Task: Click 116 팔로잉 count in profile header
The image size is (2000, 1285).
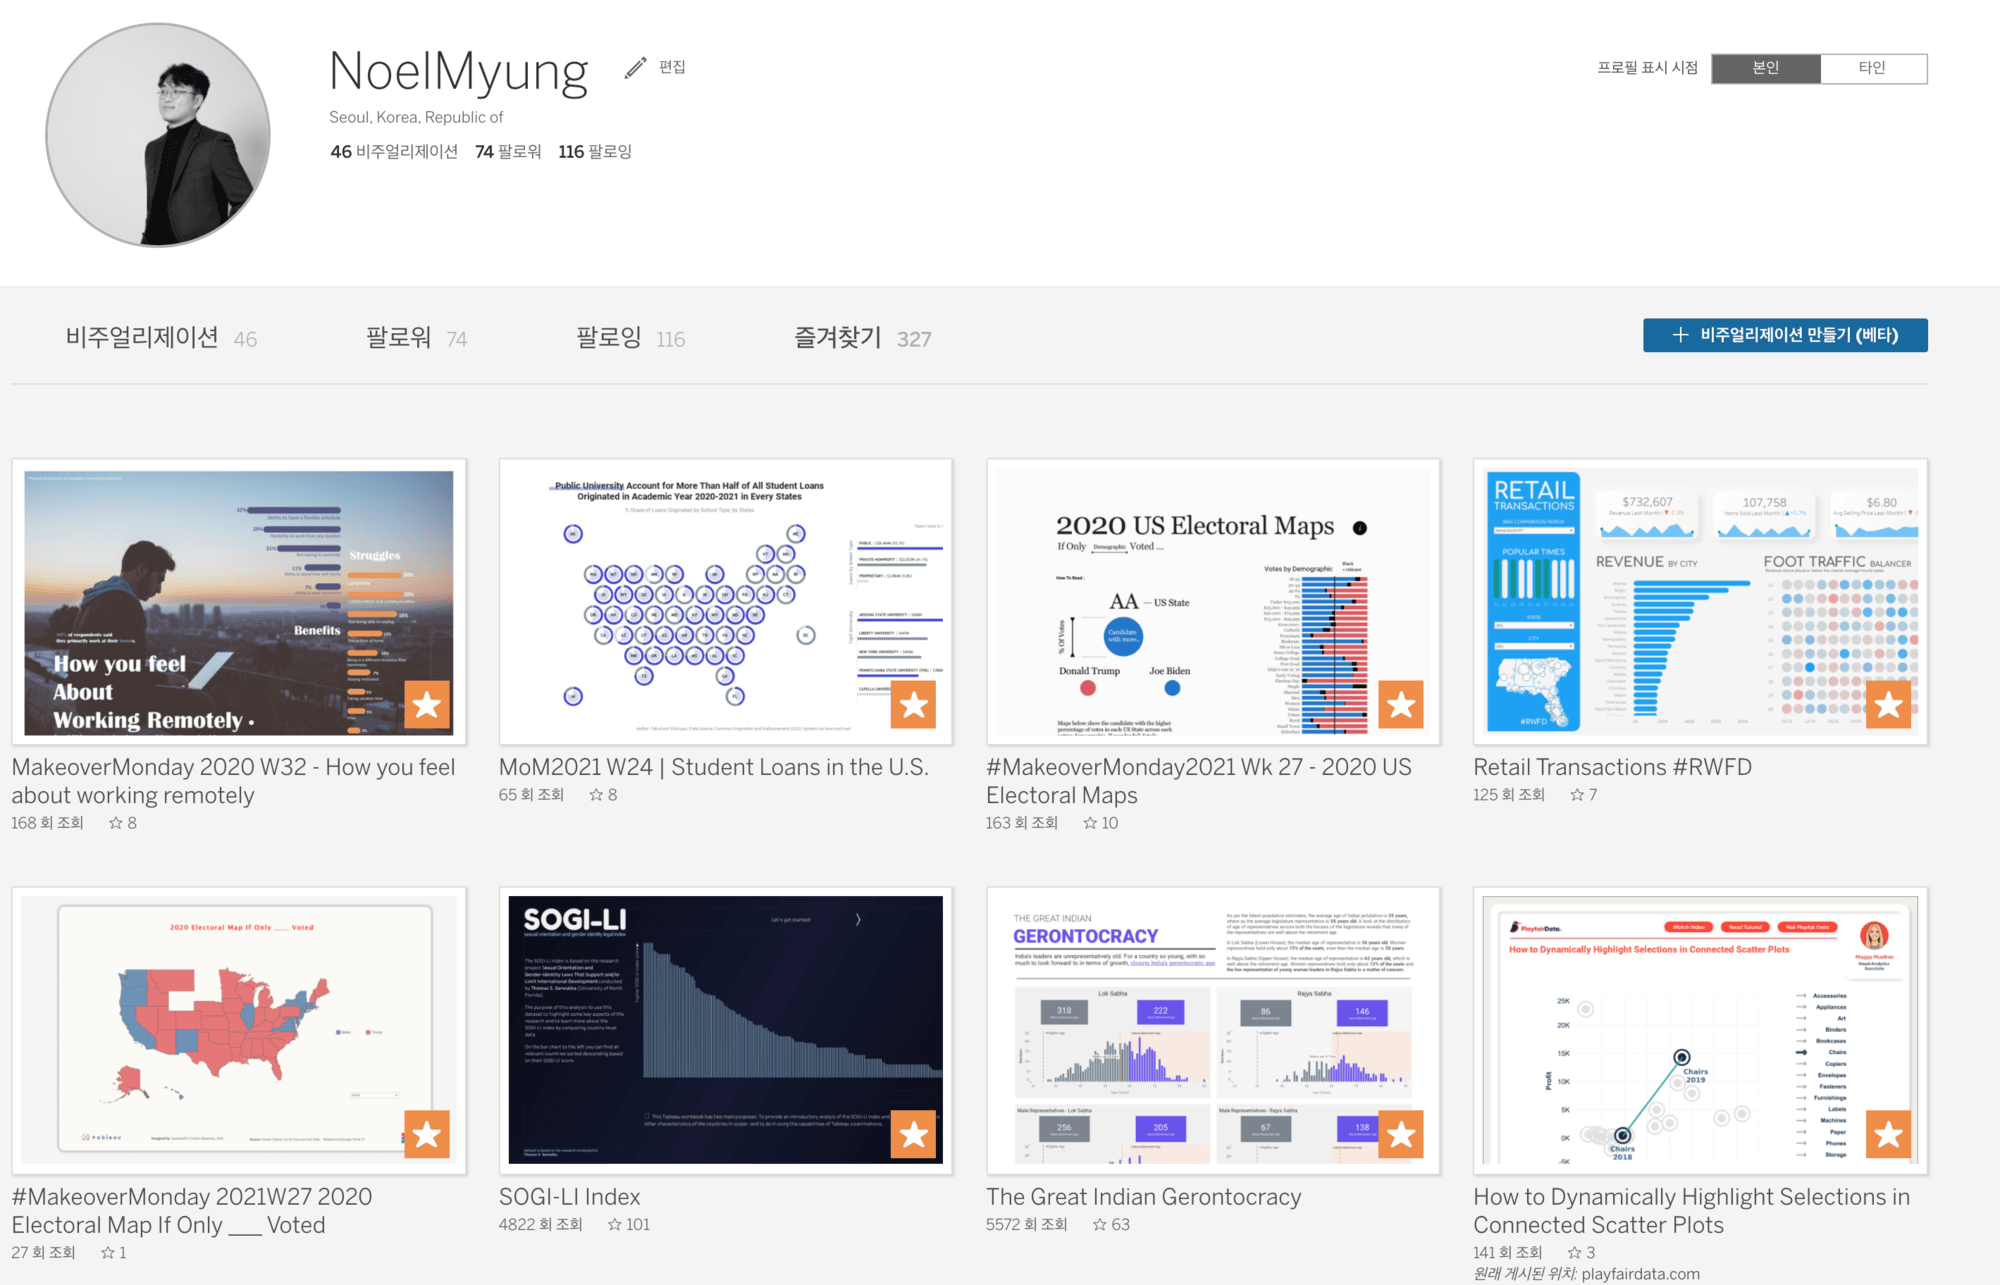Action: pyautogui.click(x=595, y=151)
